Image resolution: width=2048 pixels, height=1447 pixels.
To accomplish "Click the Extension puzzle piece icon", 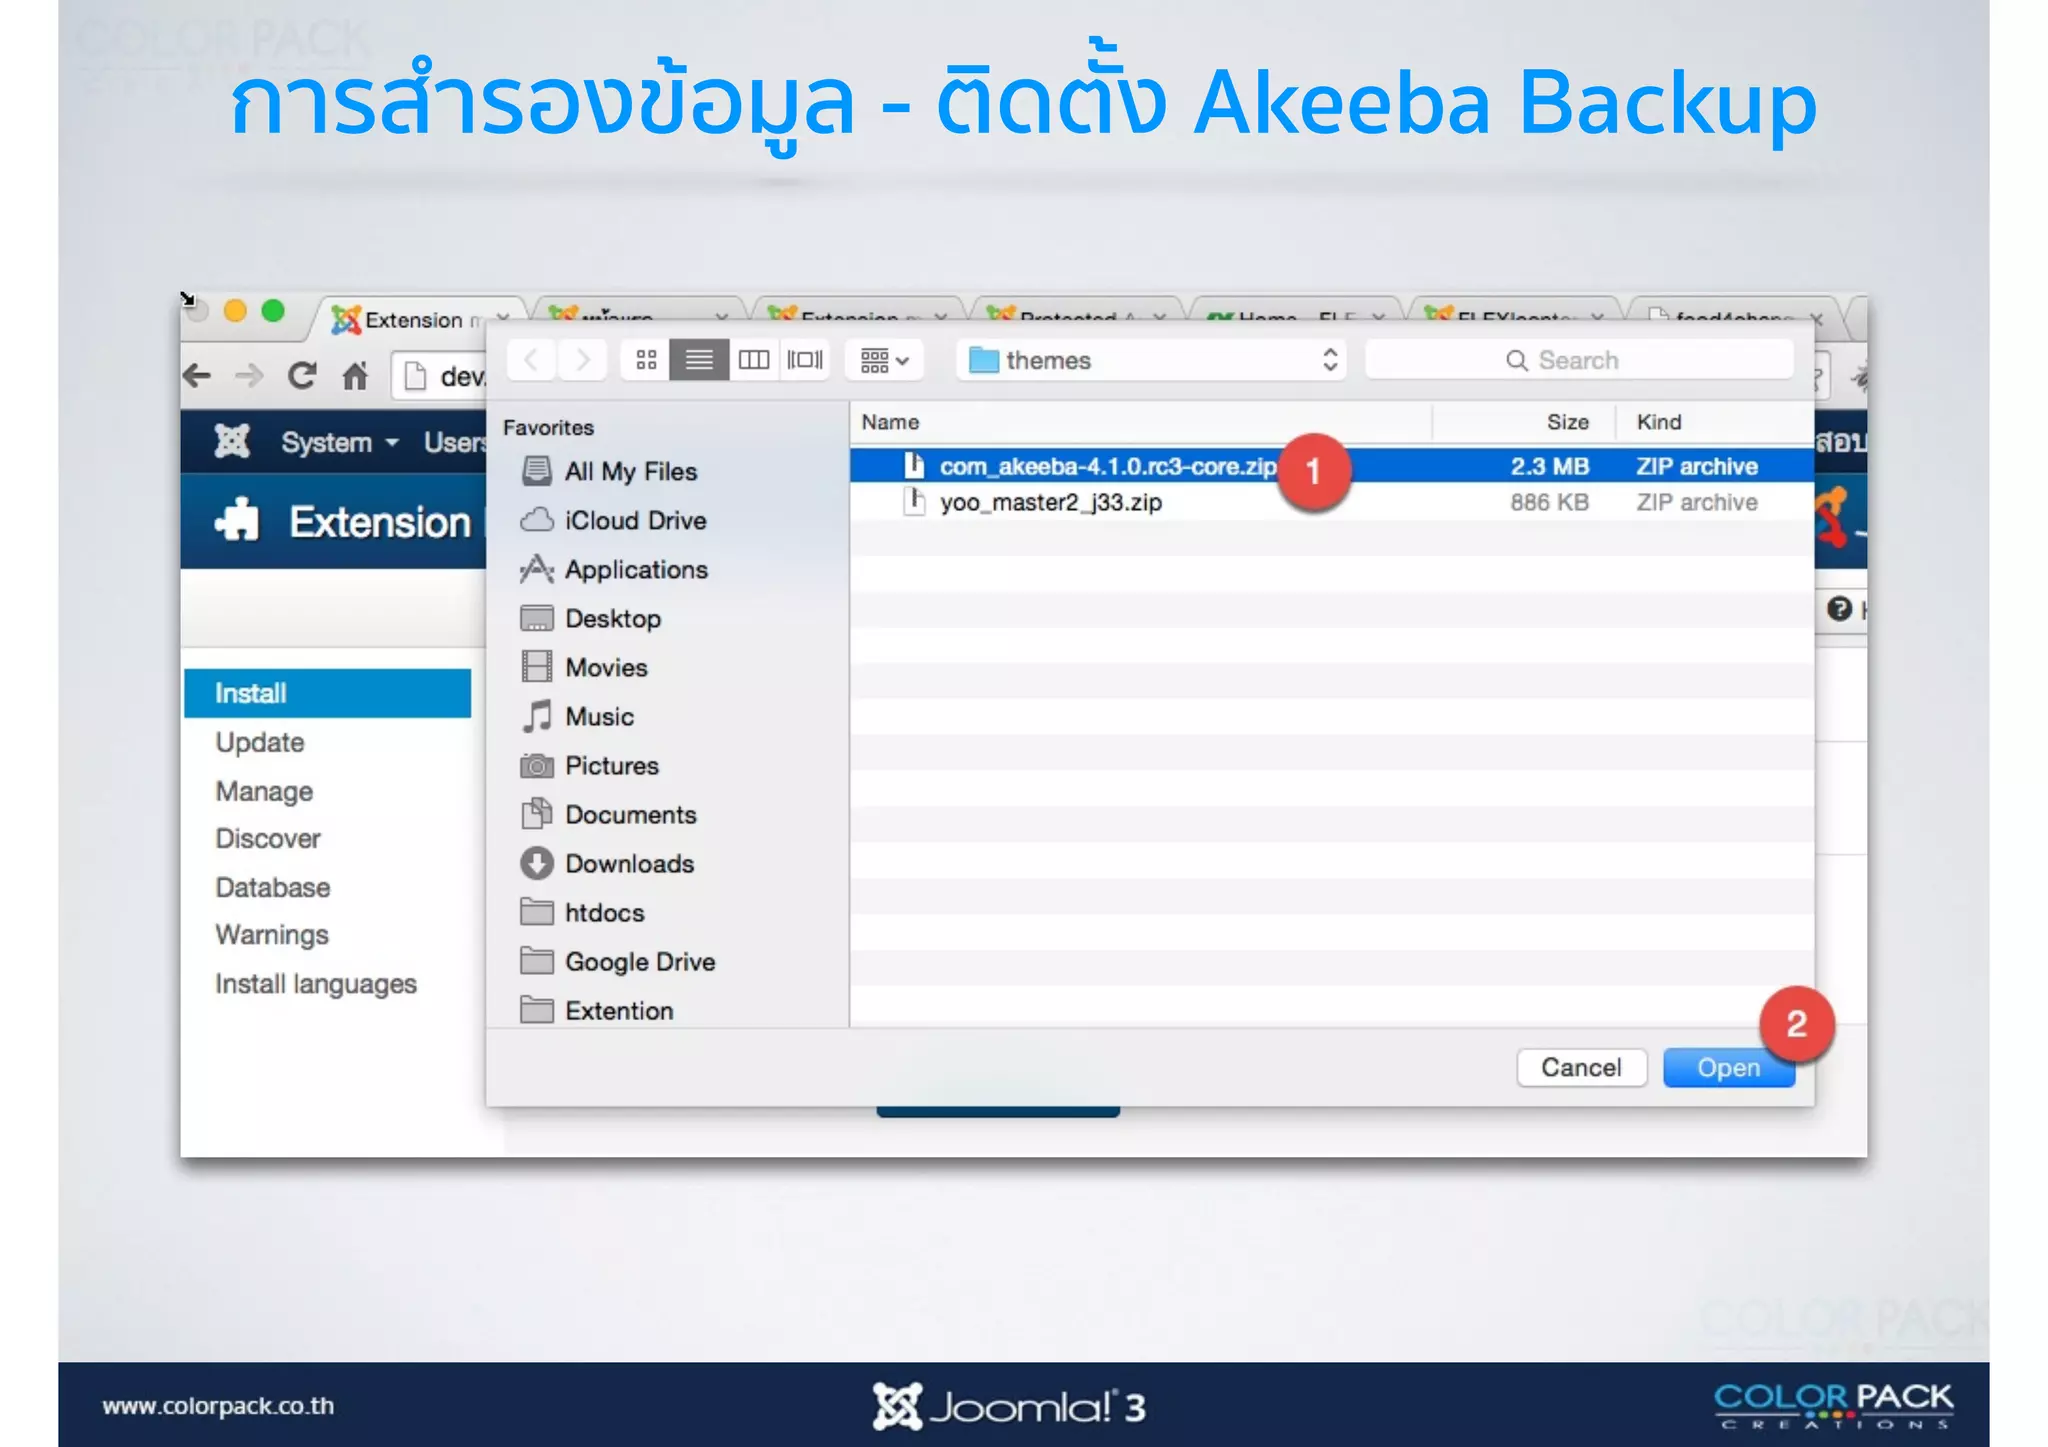I will (x=237, y=520).
